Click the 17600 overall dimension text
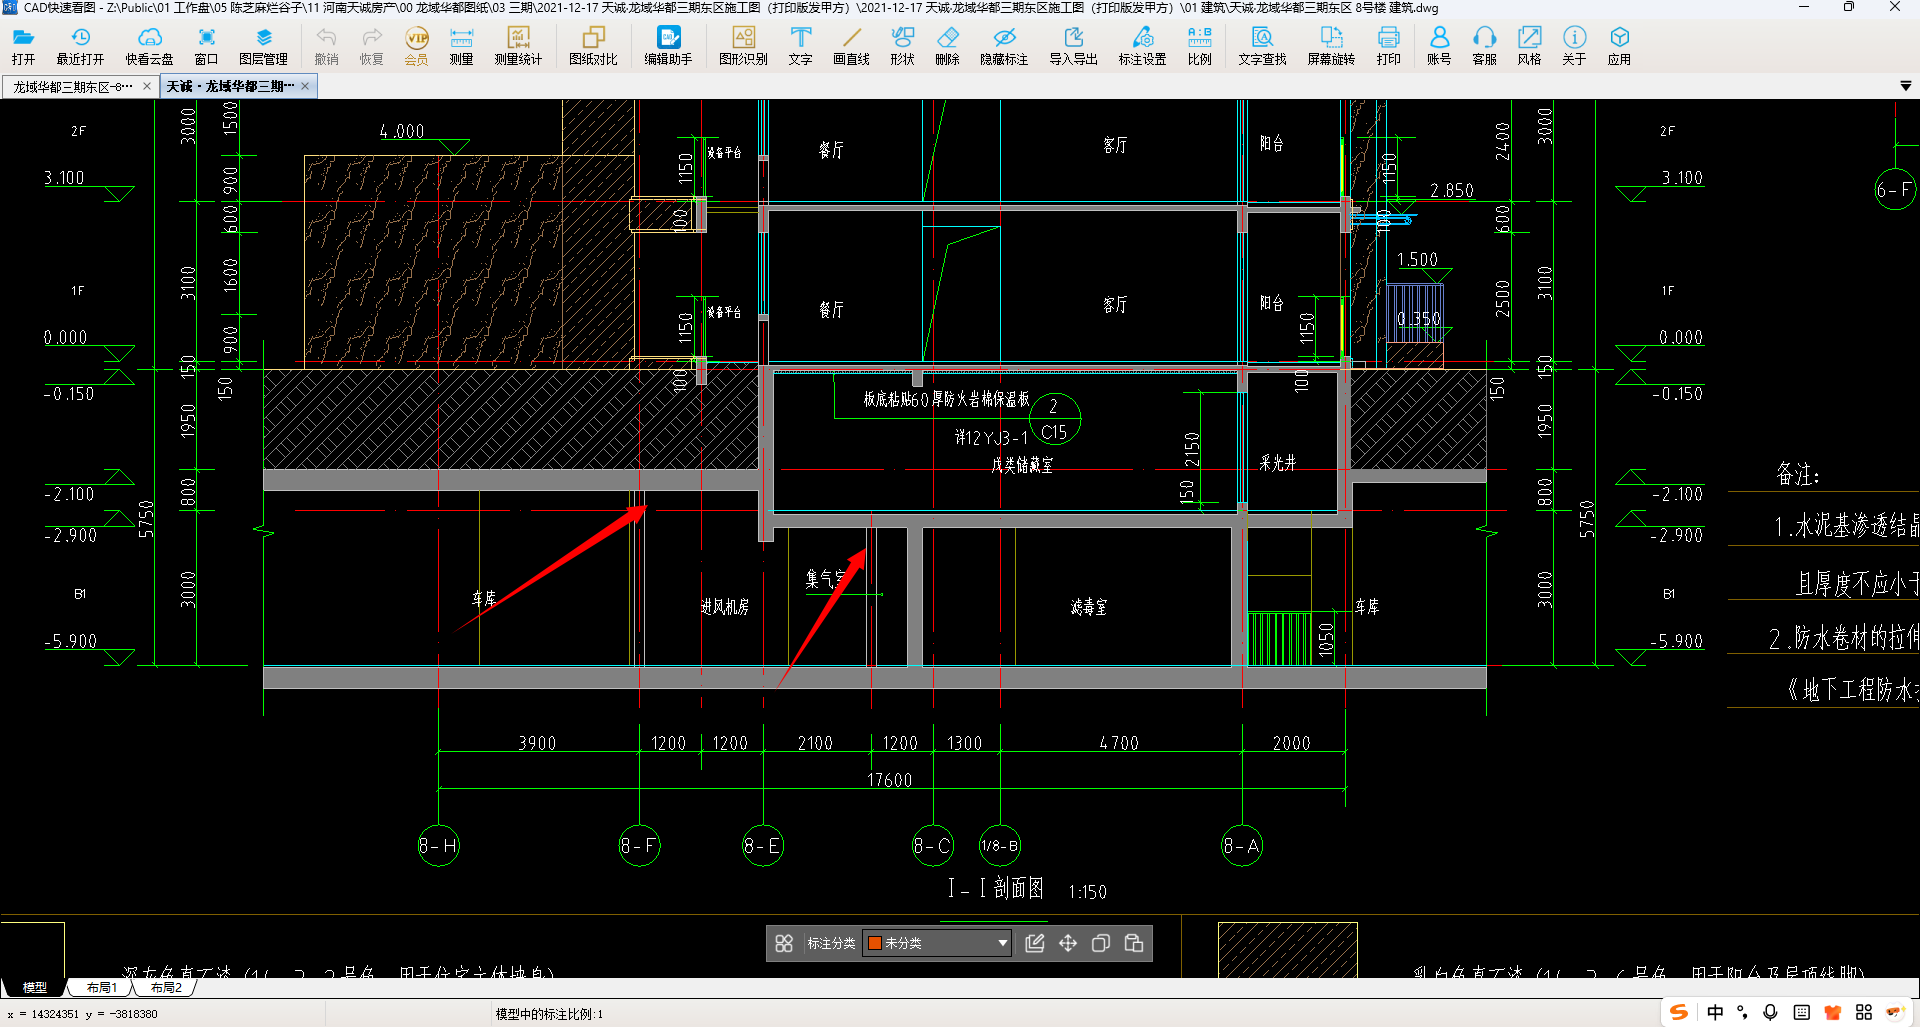The image size is (1920, 1027). (889, 780)
